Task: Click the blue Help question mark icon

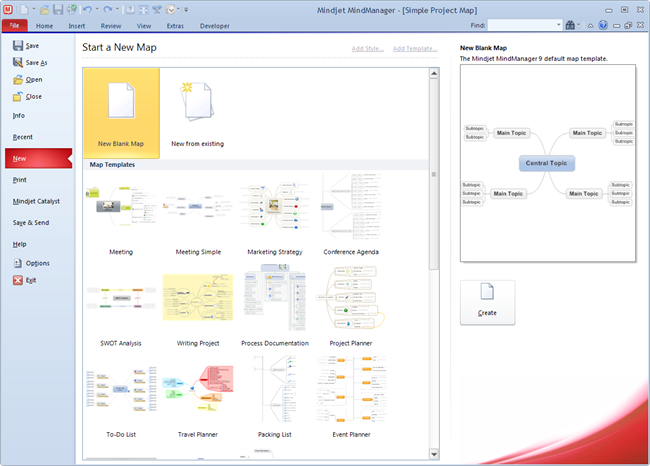Action: [603, 25]
